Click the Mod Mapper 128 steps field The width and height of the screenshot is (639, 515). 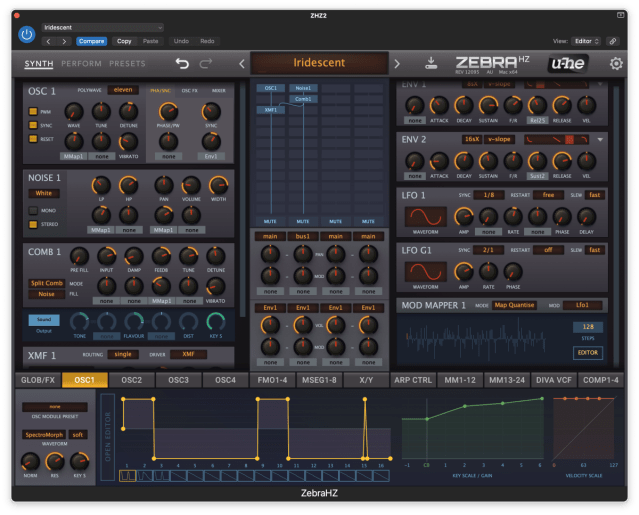pyautogui.click(x=588, y=327)
